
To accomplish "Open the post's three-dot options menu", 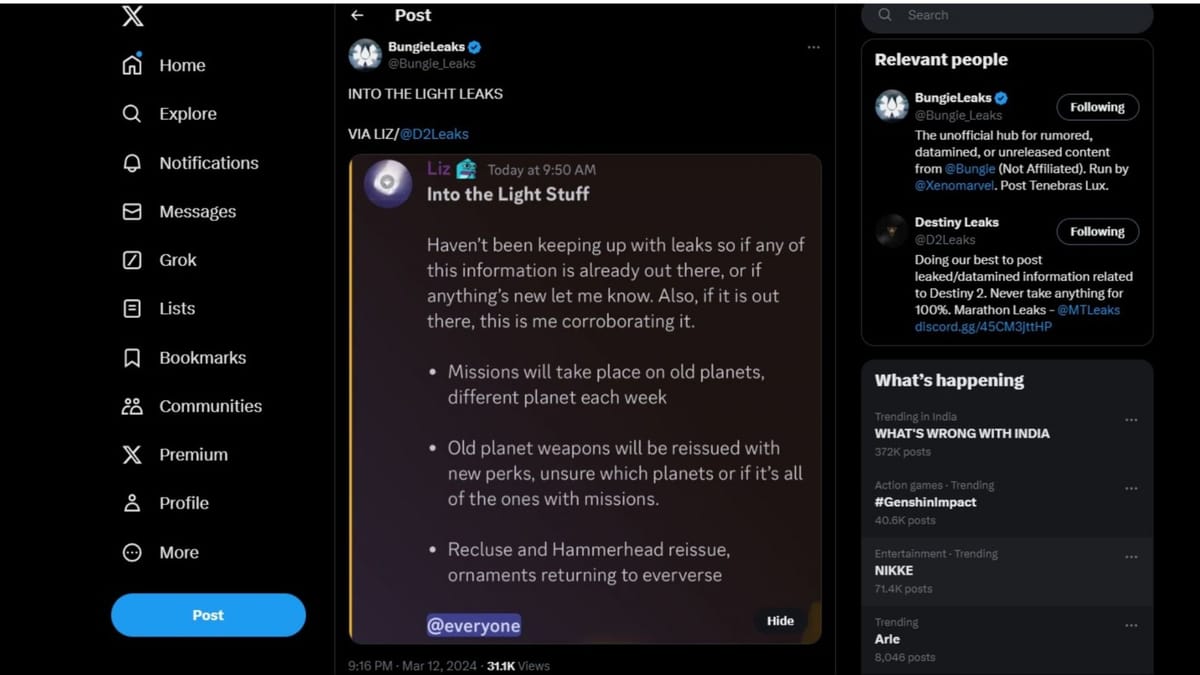I will (x=814, y=47).
